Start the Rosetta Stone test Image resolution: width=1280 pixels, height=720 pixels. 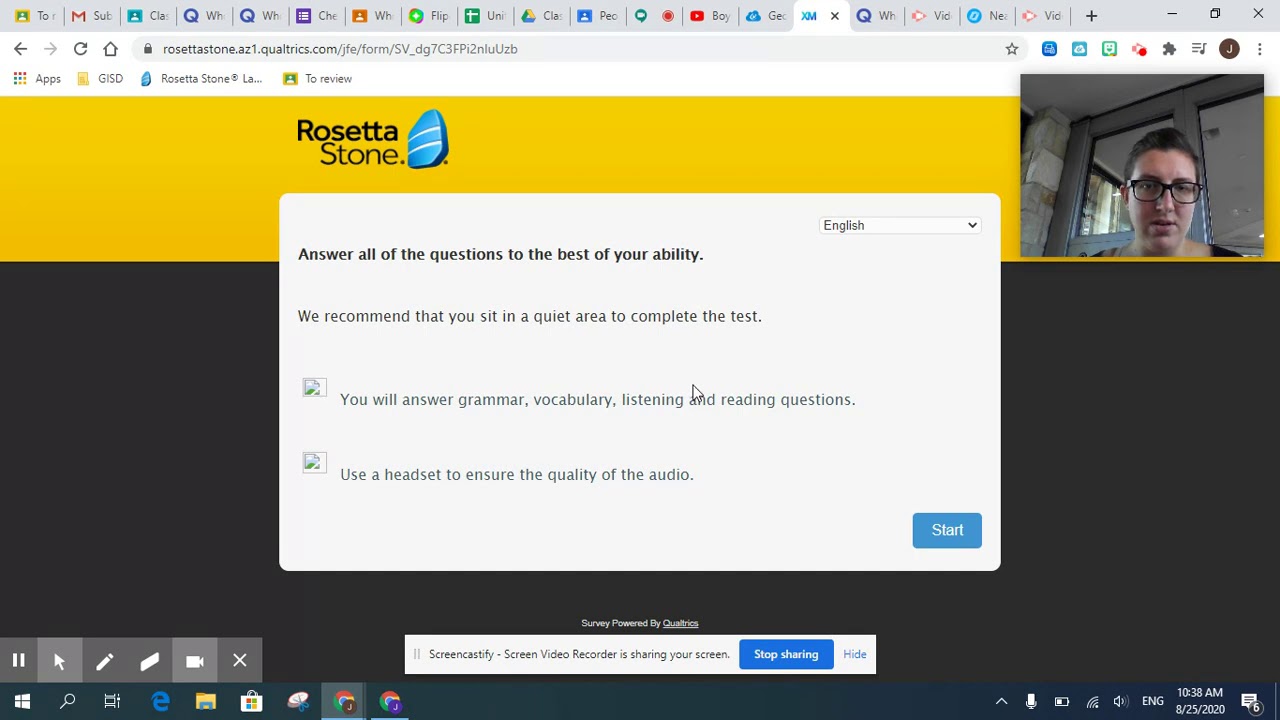(947, 530)
